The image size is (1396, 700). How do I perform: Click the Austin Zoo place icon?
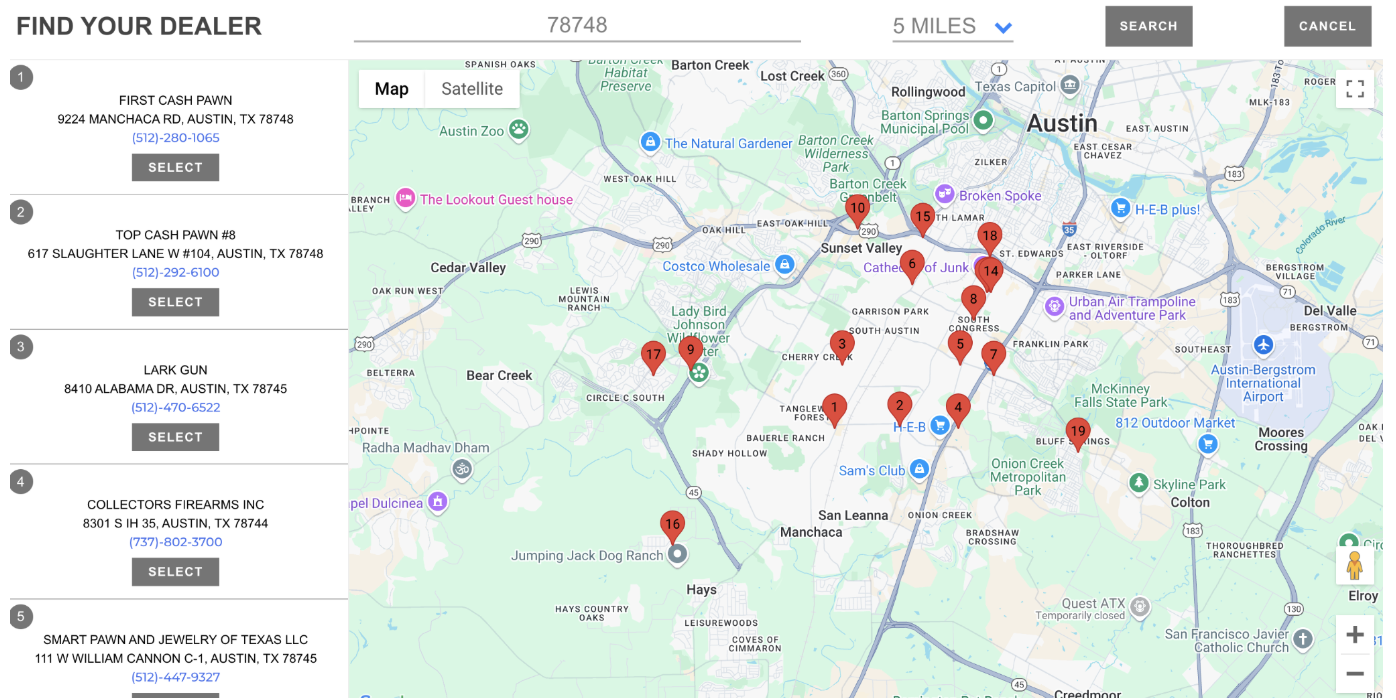pyautogui.click(x=518, y=130)
